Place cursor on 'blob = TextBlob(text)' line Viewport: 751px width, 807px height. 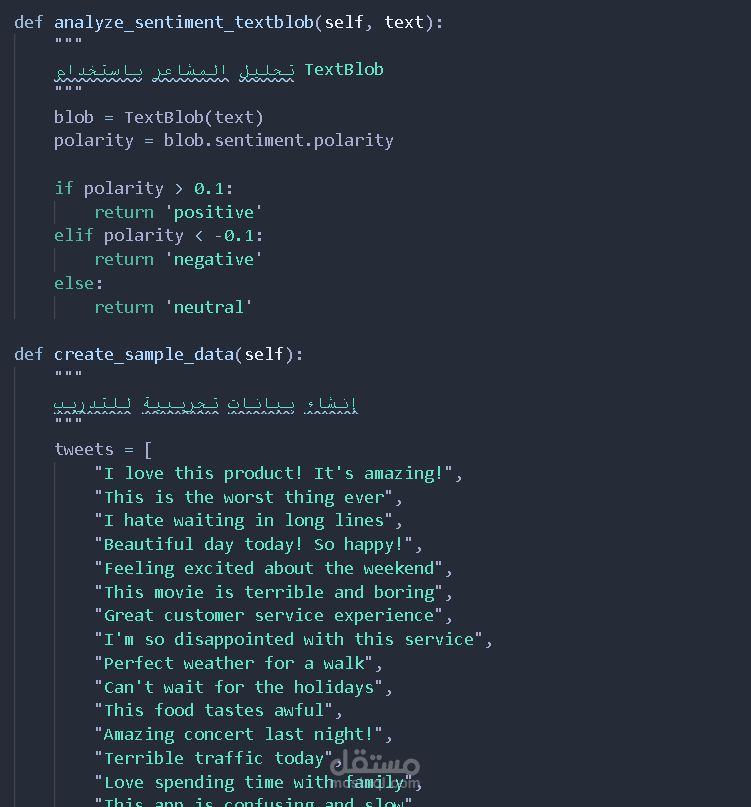click(x=158, y=117)
